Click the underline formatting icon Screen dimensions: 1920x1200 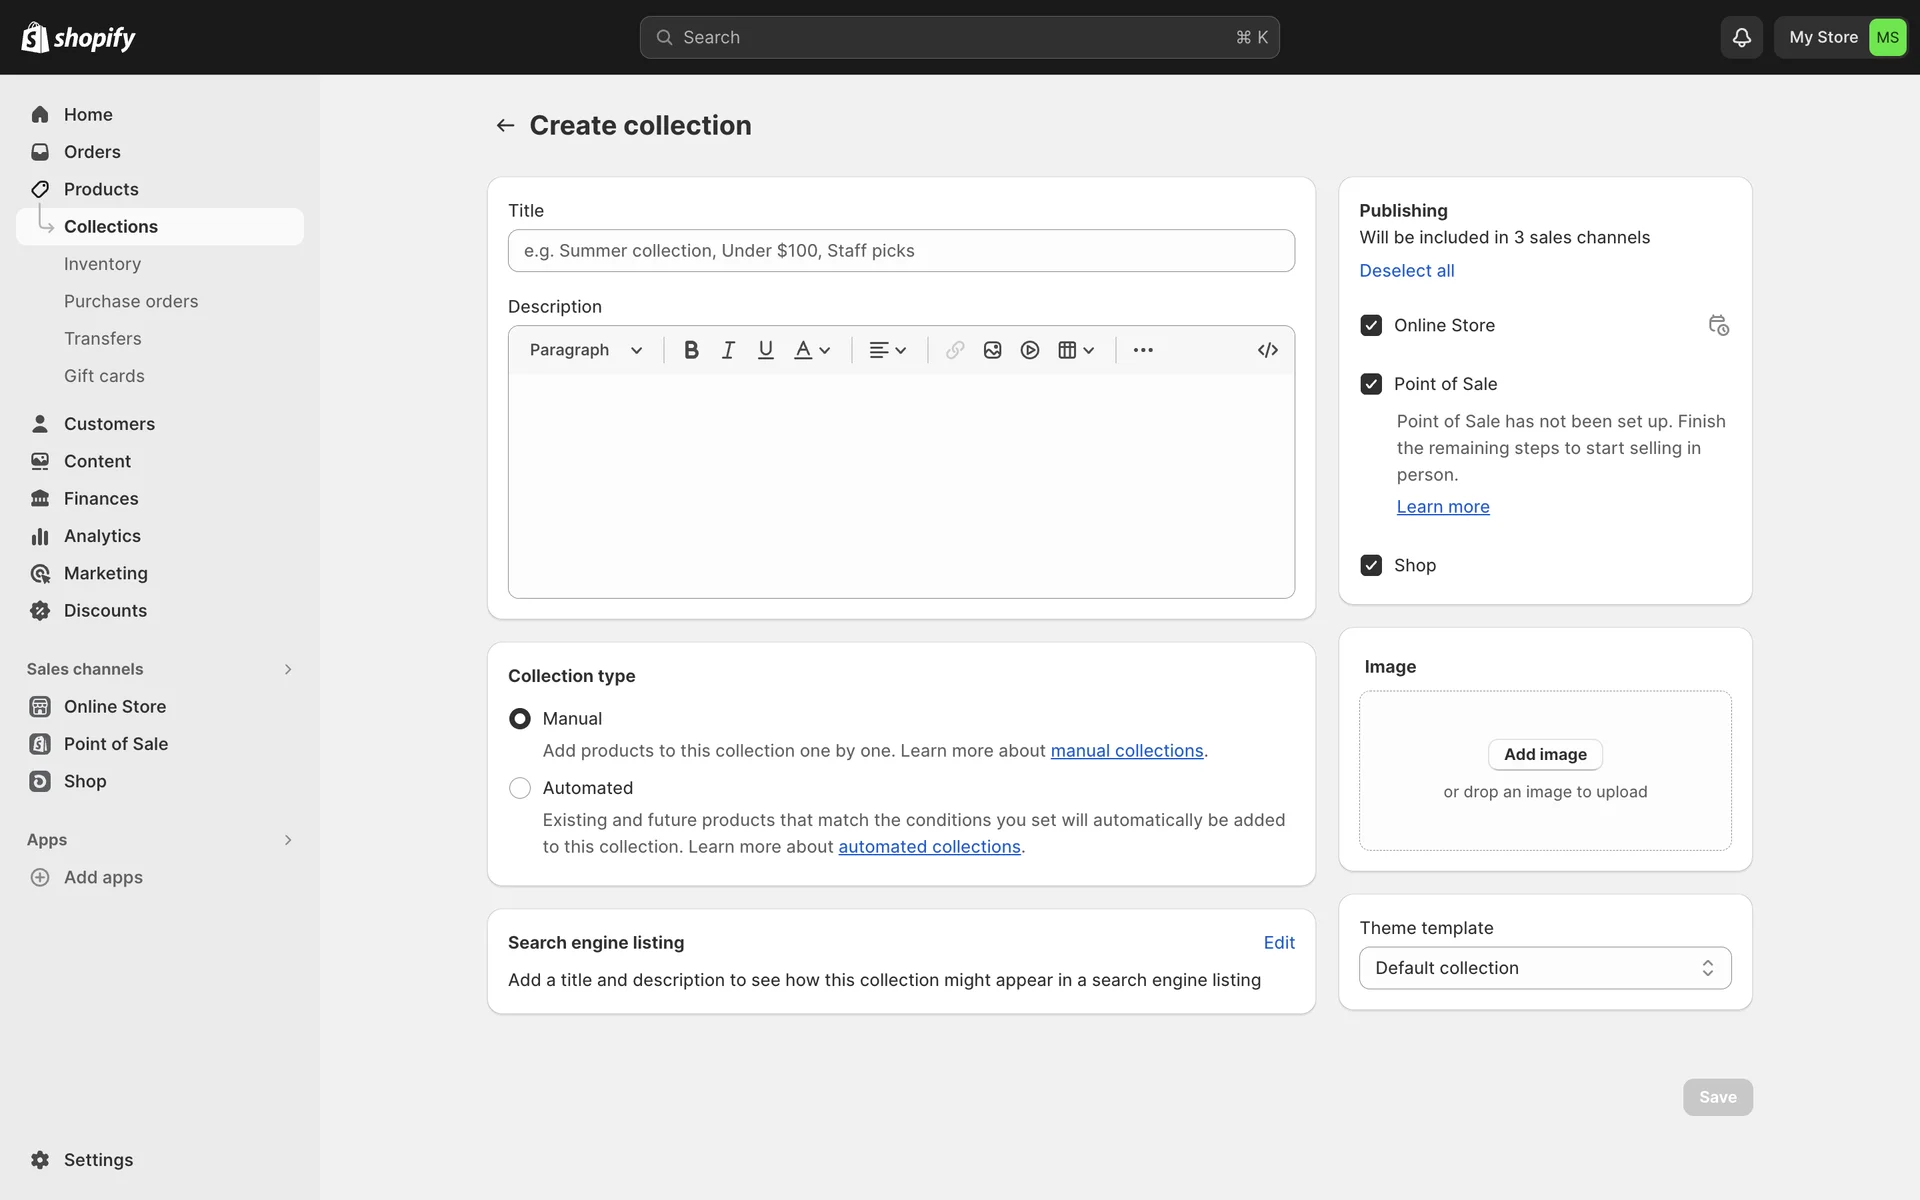(765, 350)
